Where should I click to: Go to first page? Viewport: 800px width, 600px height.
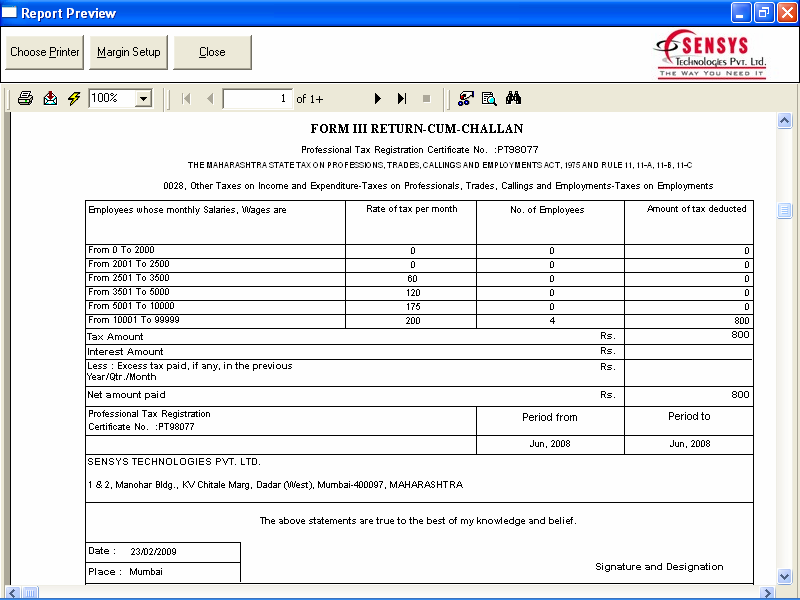tap(186, 98)
